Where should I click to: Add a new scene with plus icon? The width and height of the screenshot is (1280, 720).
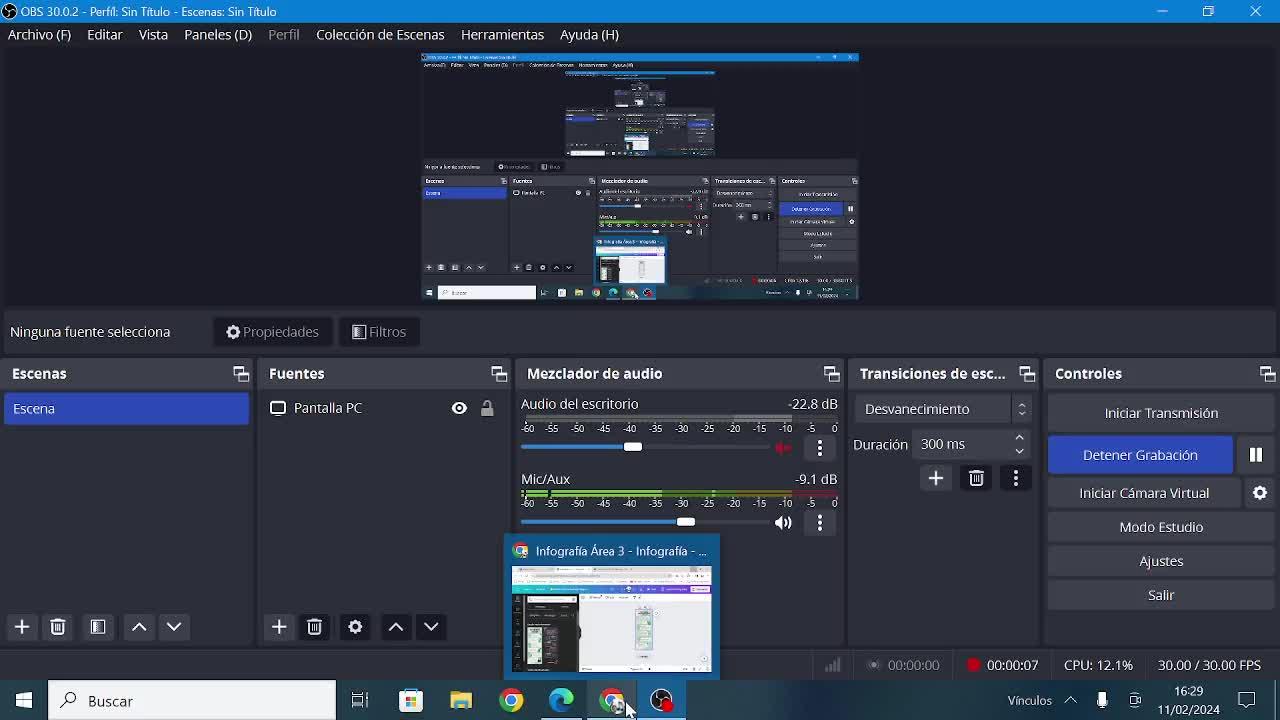click(22, 627)
